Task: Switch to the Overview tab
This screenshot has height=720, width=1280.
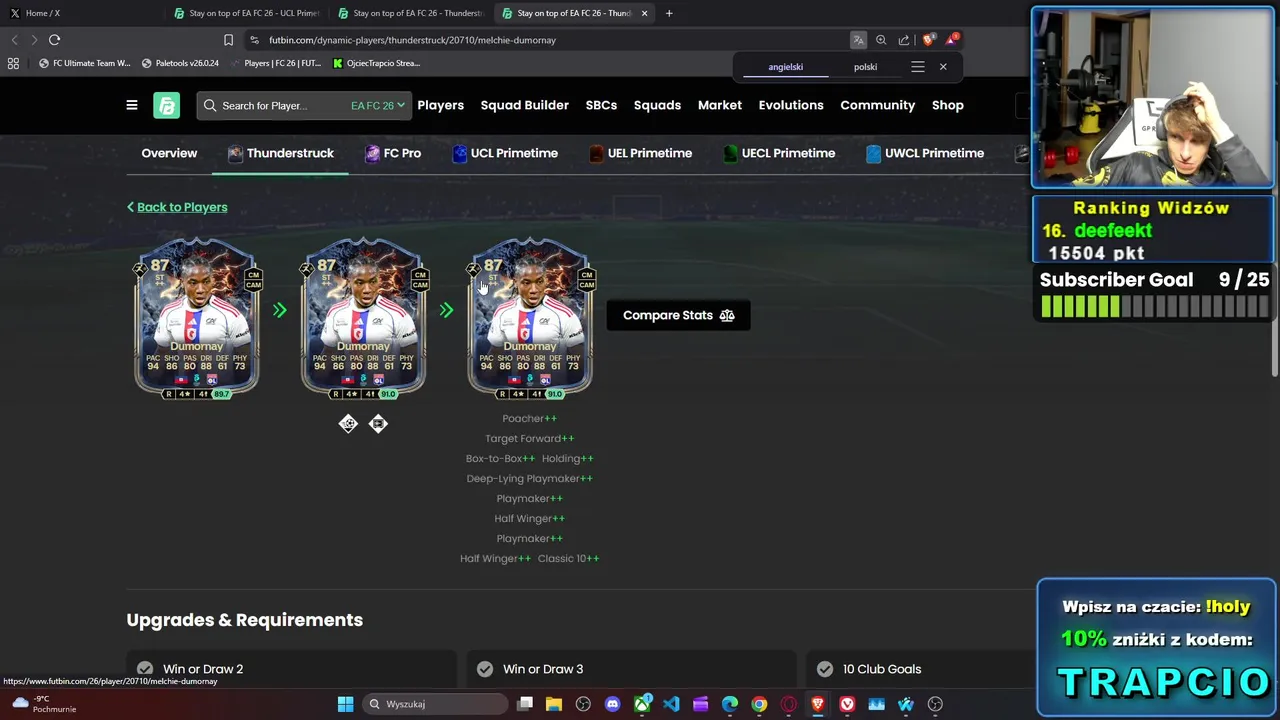Action: pyautogui.click(x=169, y=153)
